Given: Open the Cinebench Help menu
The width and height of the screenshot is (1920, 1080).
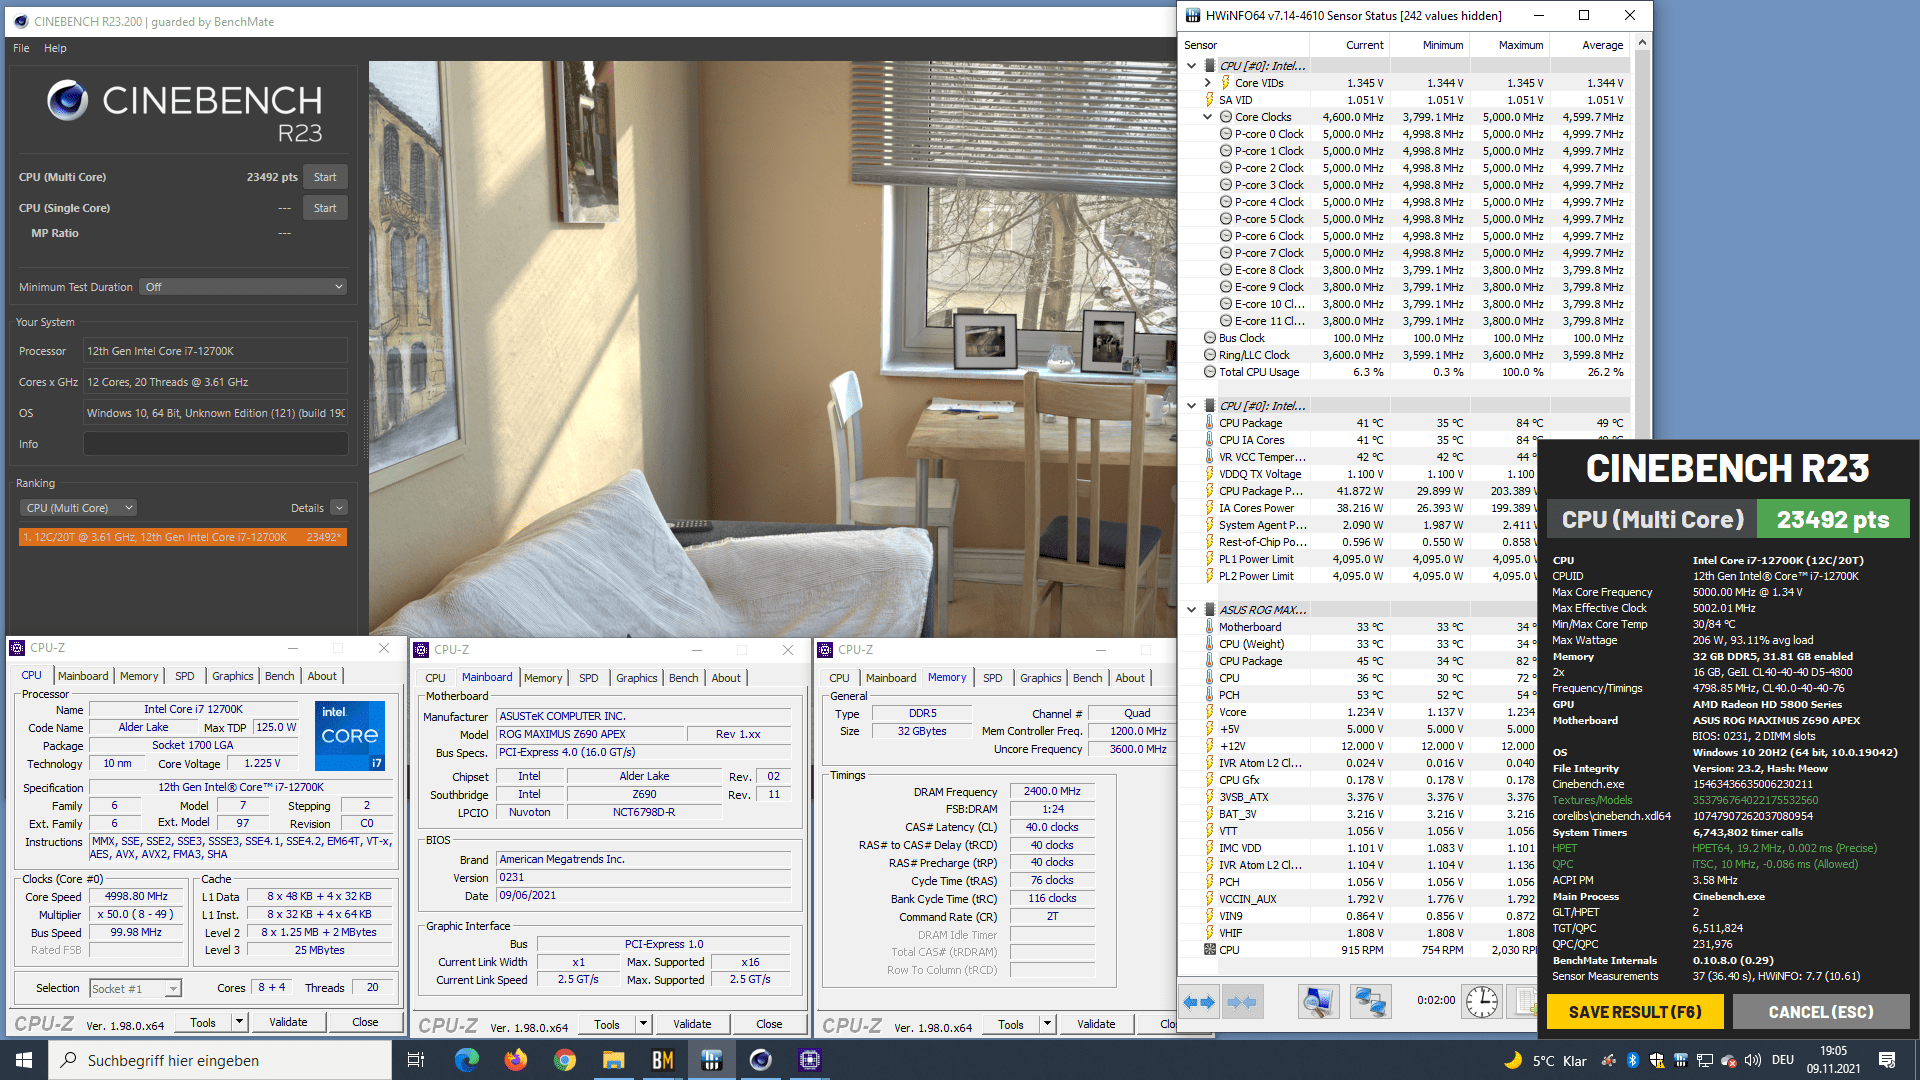Looking at the screenshot, I should pyautogui.click(x=55, y=48).
